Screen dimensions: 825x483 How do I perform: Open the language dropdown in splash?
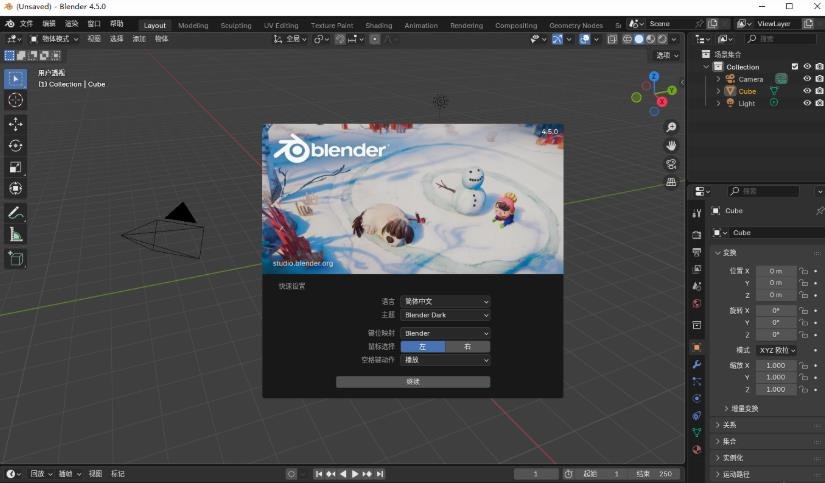(x=446, y=301)
